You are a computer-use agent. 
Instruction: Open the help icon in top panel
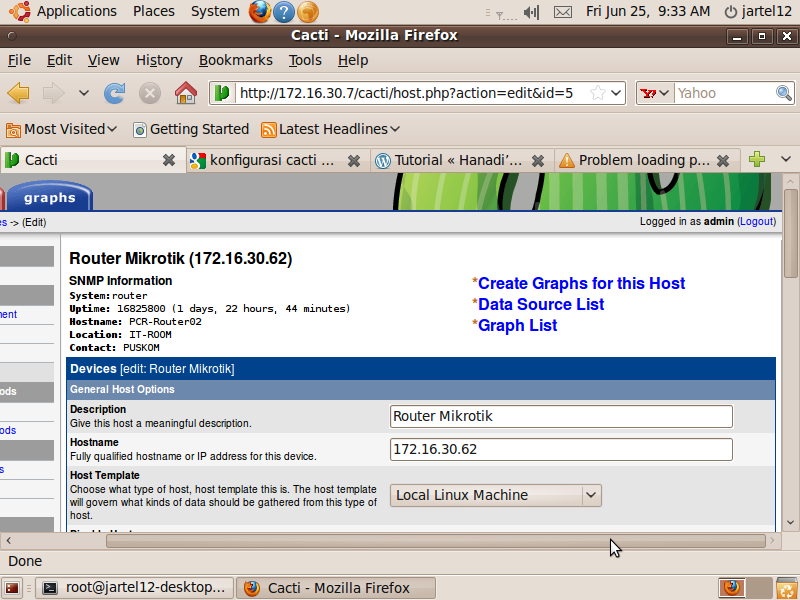pos(284,12)
